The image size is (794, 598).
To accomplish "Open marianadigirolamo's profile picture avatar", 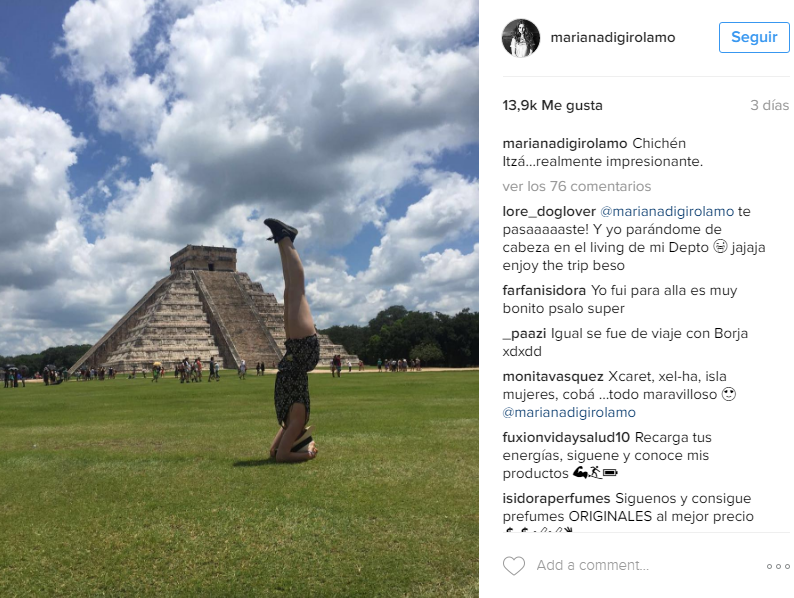I will coord(521,38).
